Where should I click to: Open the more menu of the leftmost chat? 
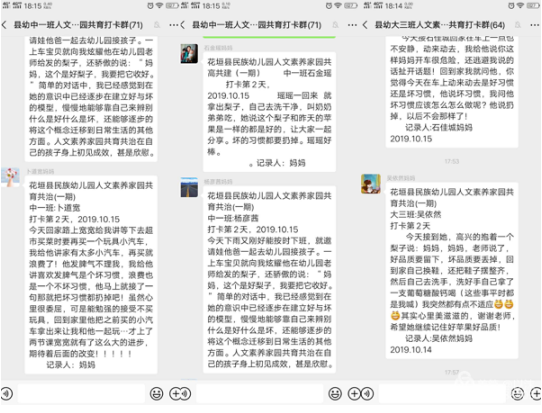click(174, 25)
